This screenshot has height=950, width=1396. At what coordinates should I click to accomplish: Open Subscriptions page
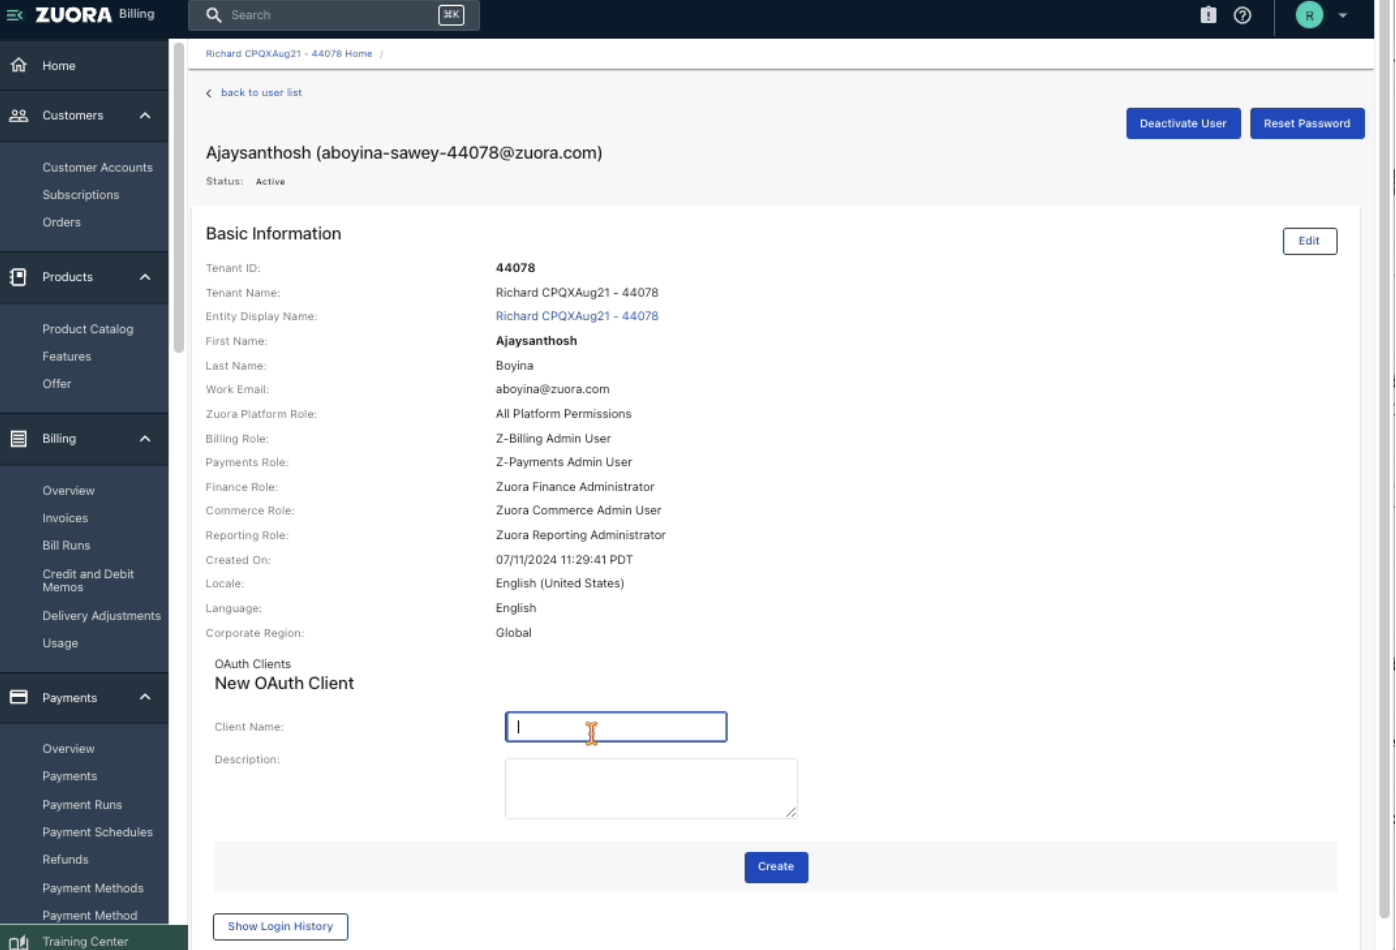[x=80, y=194]
